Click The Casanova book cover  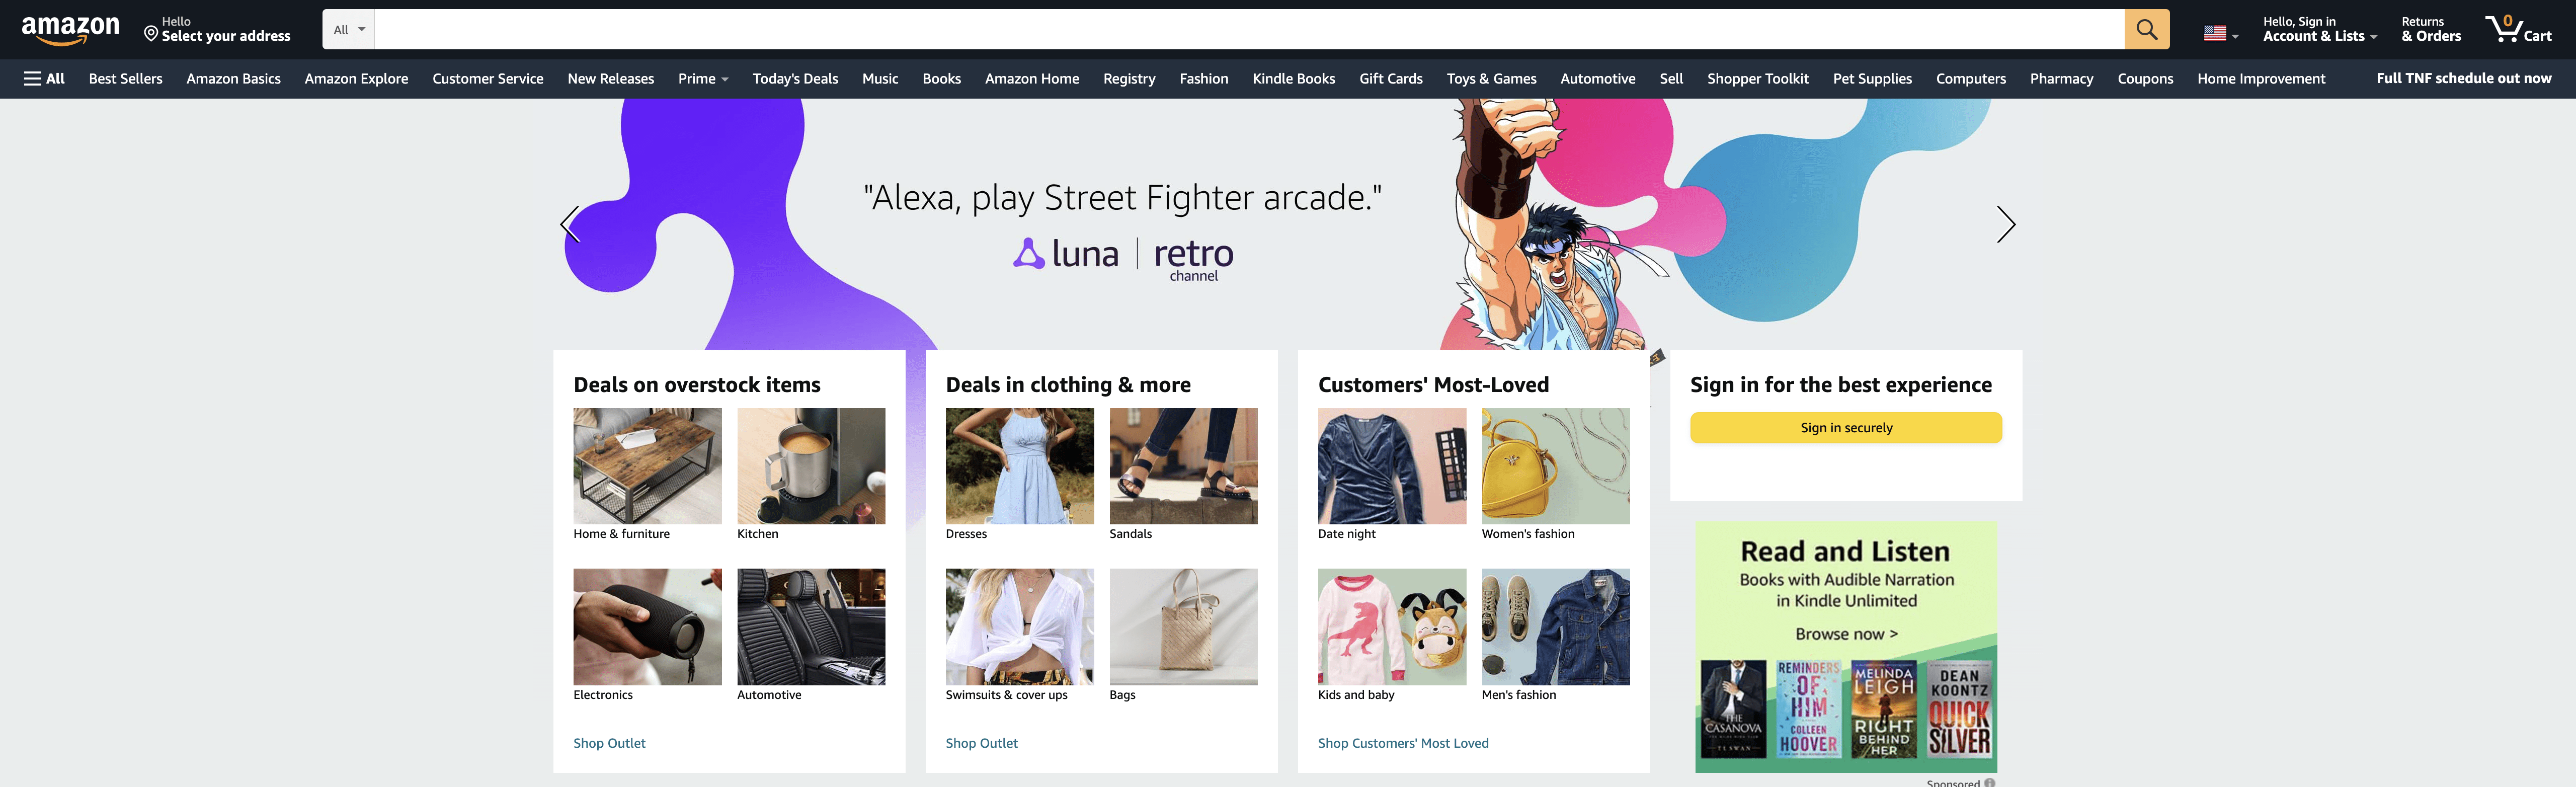1733,709
